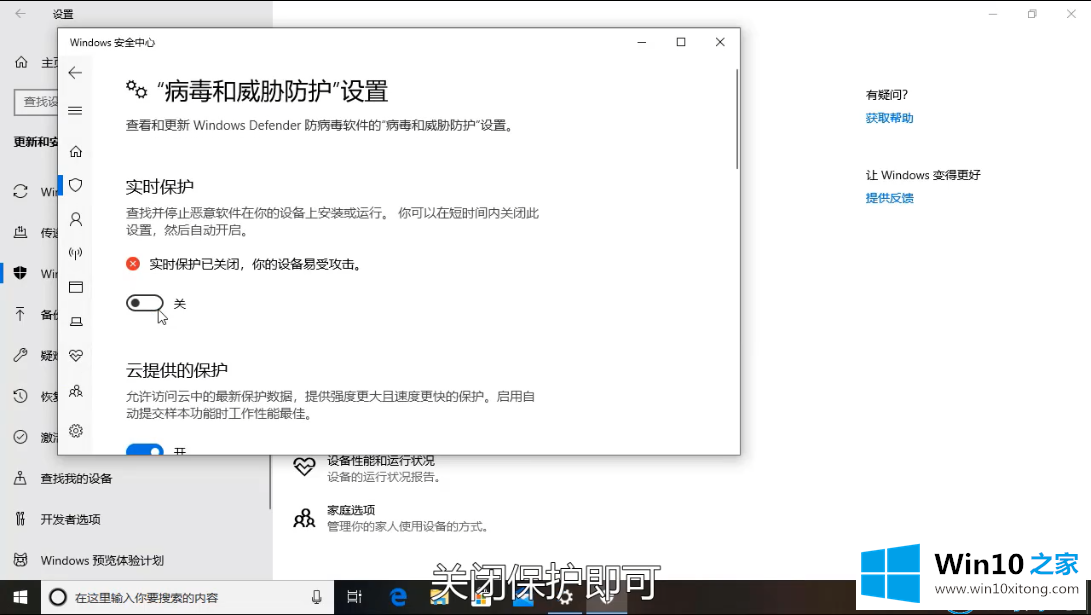The image size is (1091, 615).
Task: Click back arrow in Settings window
Action: click(x=21, y=13)
